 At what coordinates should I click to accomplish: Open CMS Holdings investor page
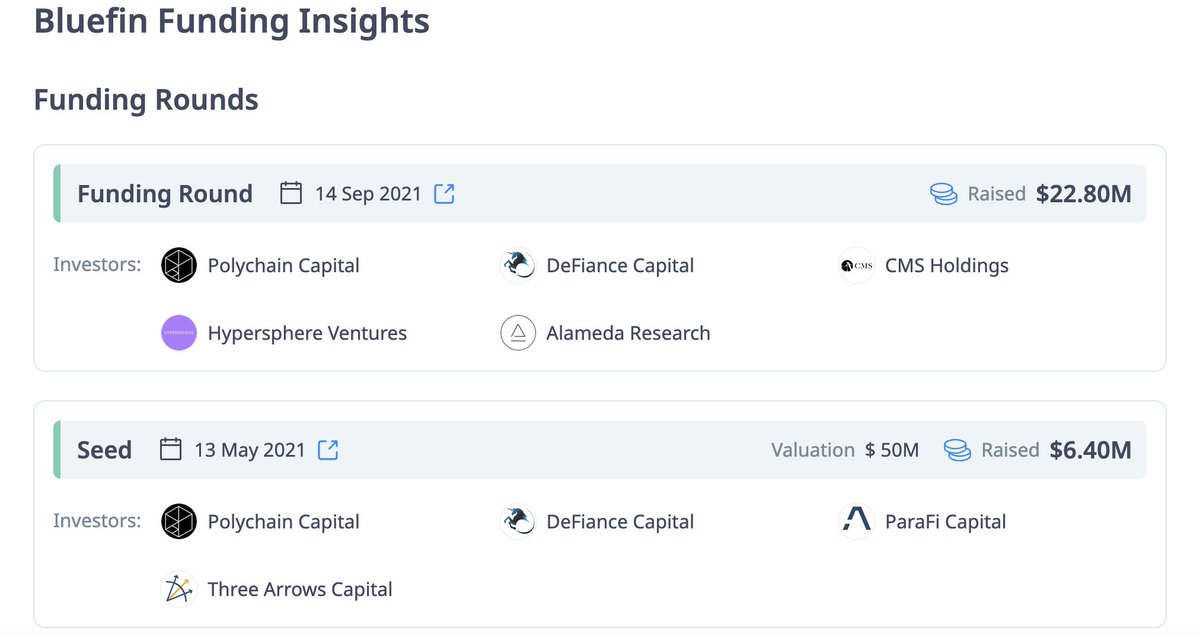[x=947, y=266]
